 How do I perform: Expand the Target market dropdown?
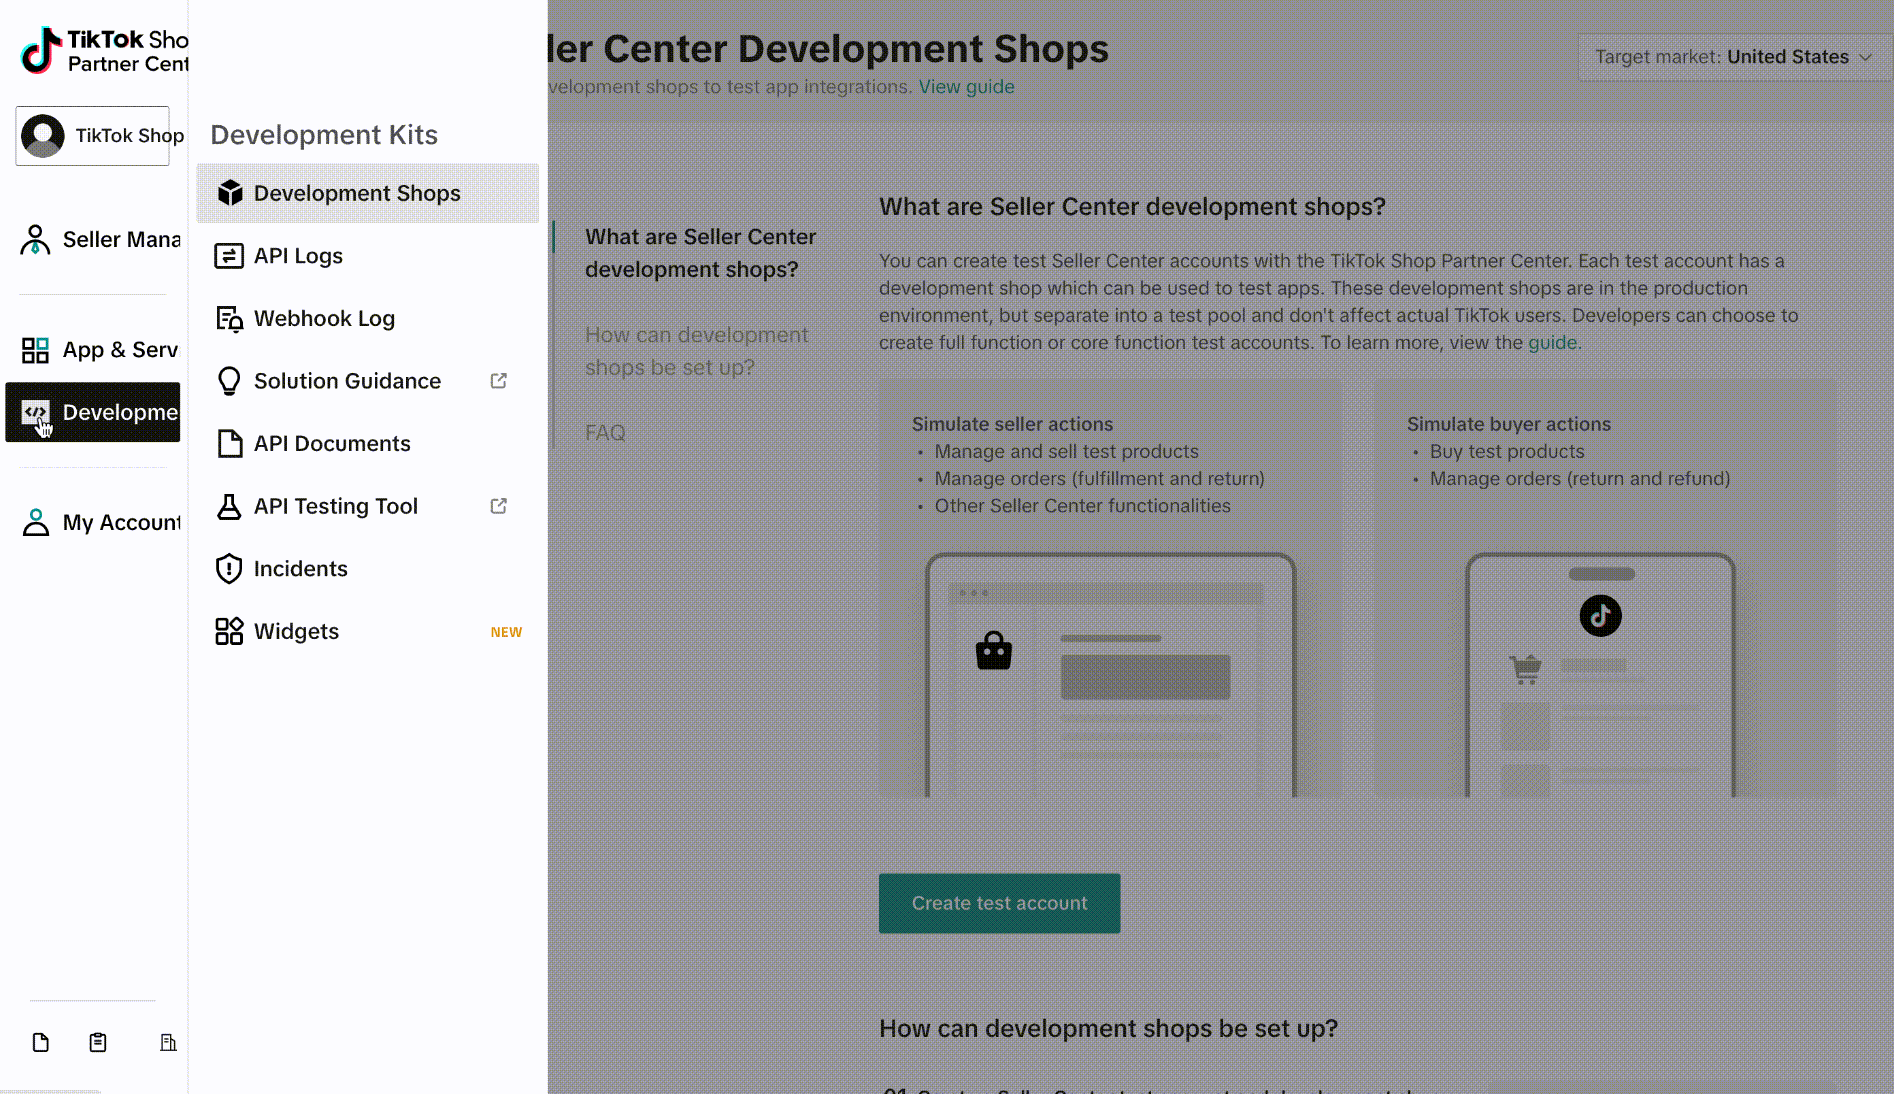1732,57
